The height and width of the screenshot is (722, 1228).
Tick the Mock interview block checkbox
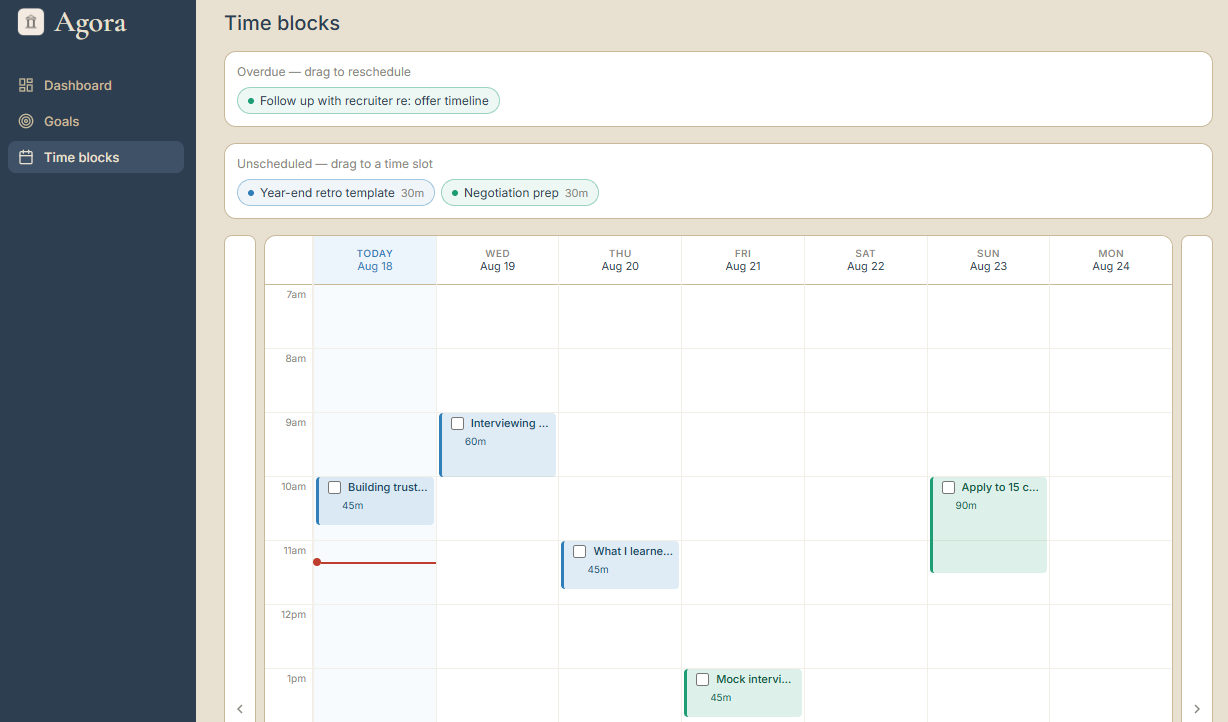coord(703,680)
